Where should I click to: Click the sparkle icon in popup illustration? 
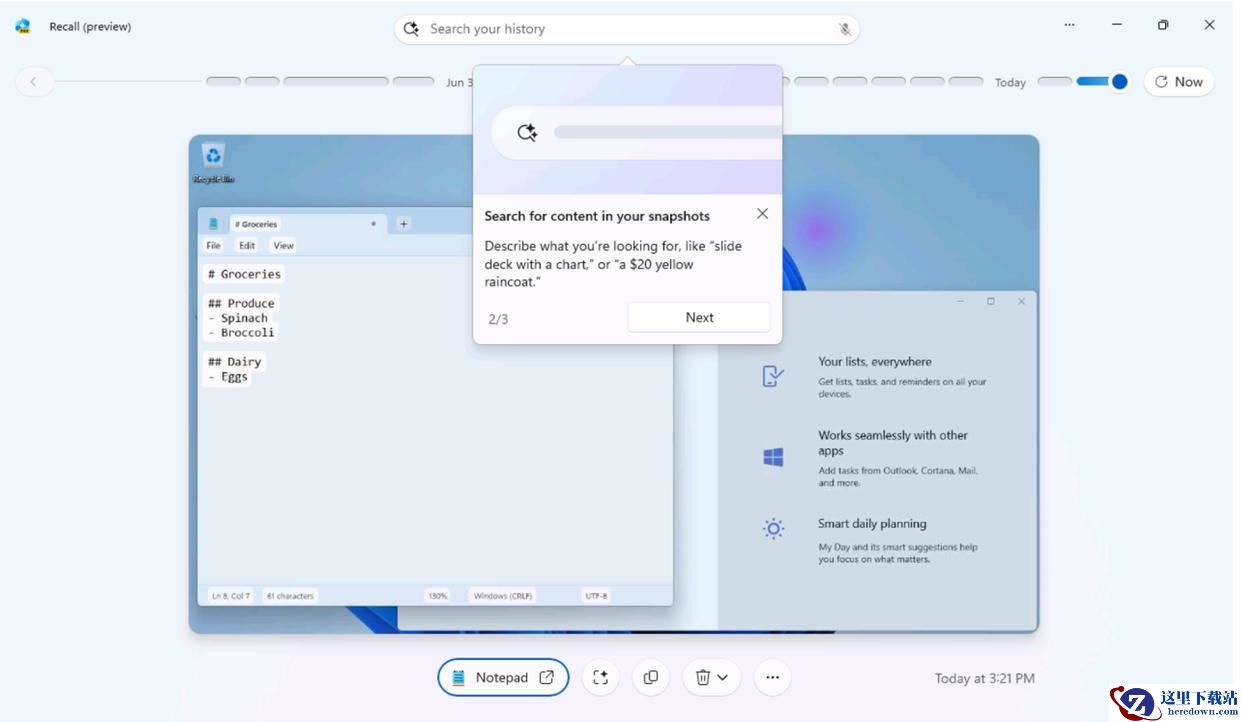tap(527, 132)
